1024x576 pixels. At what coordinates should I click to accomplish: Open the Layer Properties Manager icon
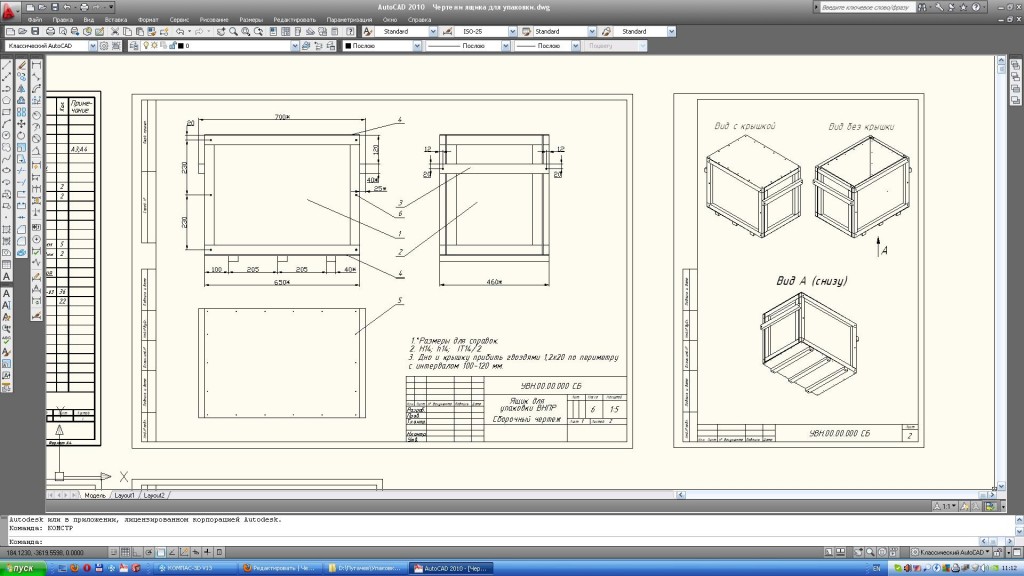[134, 46]
